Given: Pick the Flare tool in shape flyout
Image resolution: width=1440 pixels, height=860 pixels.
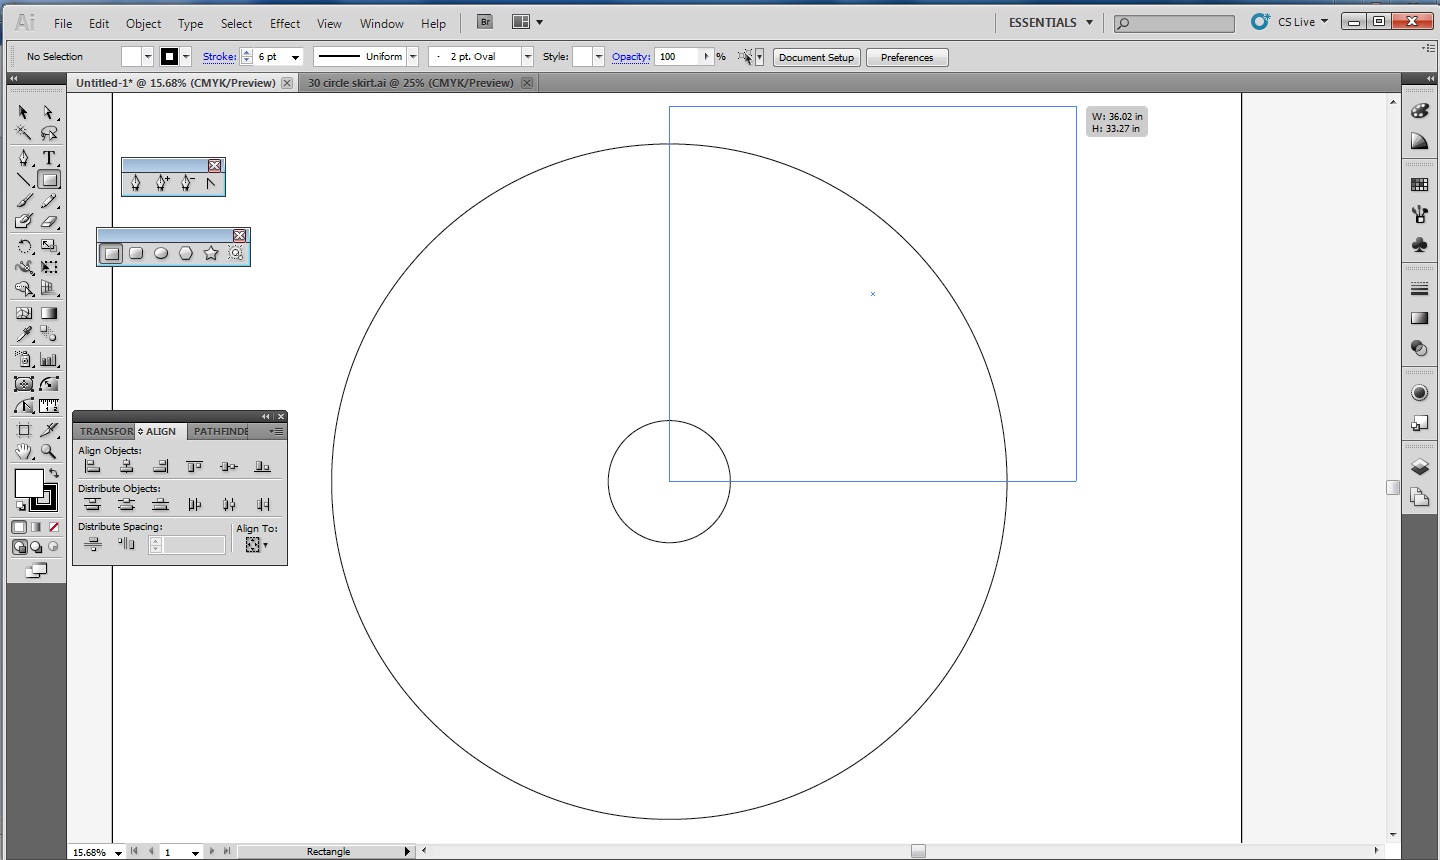Looking at the screenshot, I should click(x=236, y=253).
